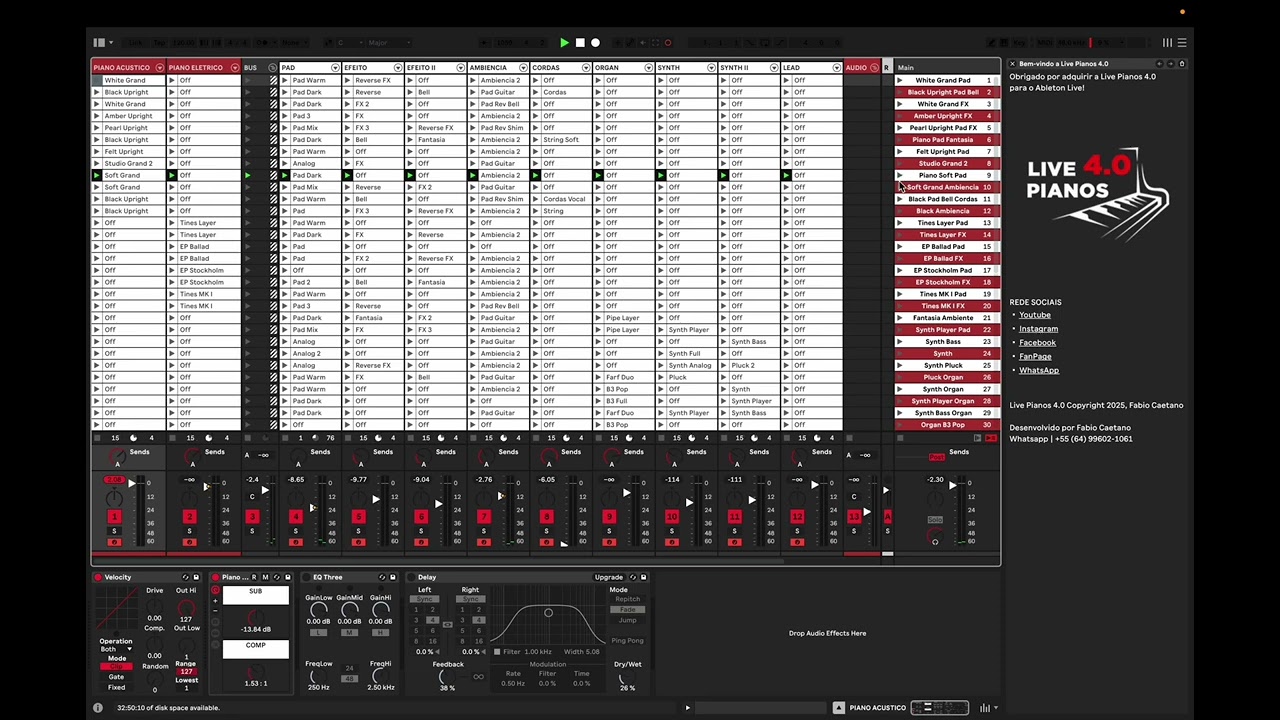Start playback with the green Play button
Screen dimensions: 1280x720
tap(564, 43)
